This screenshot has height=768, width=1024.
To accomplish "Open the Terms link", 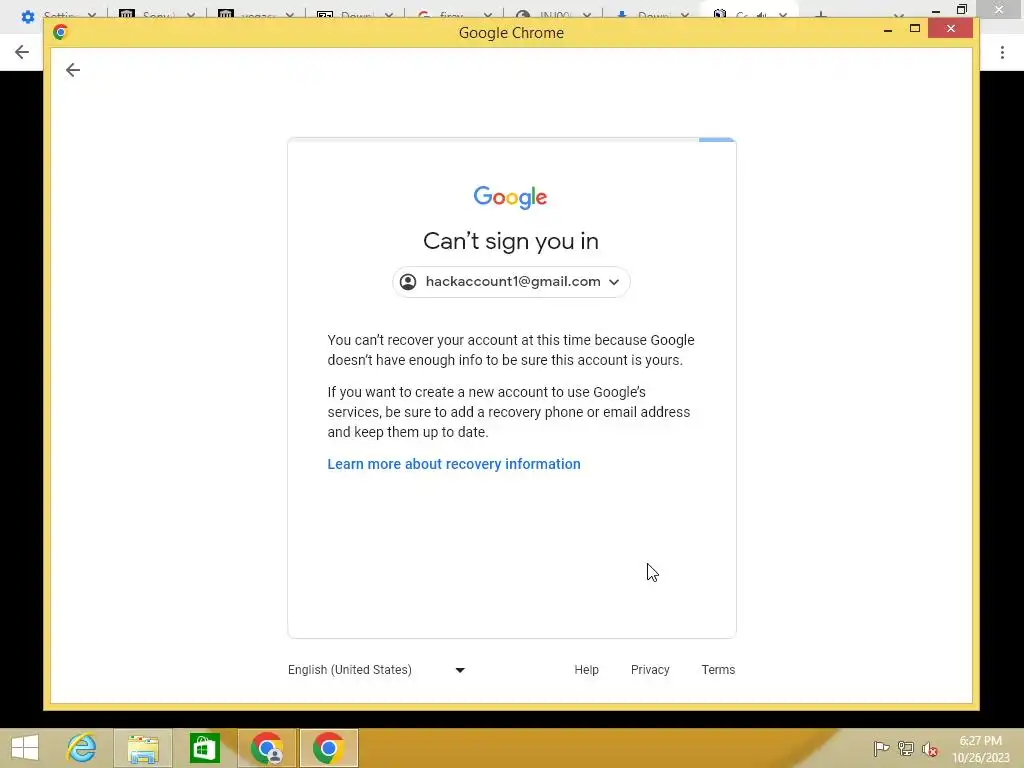I will [x=718, y=670].
